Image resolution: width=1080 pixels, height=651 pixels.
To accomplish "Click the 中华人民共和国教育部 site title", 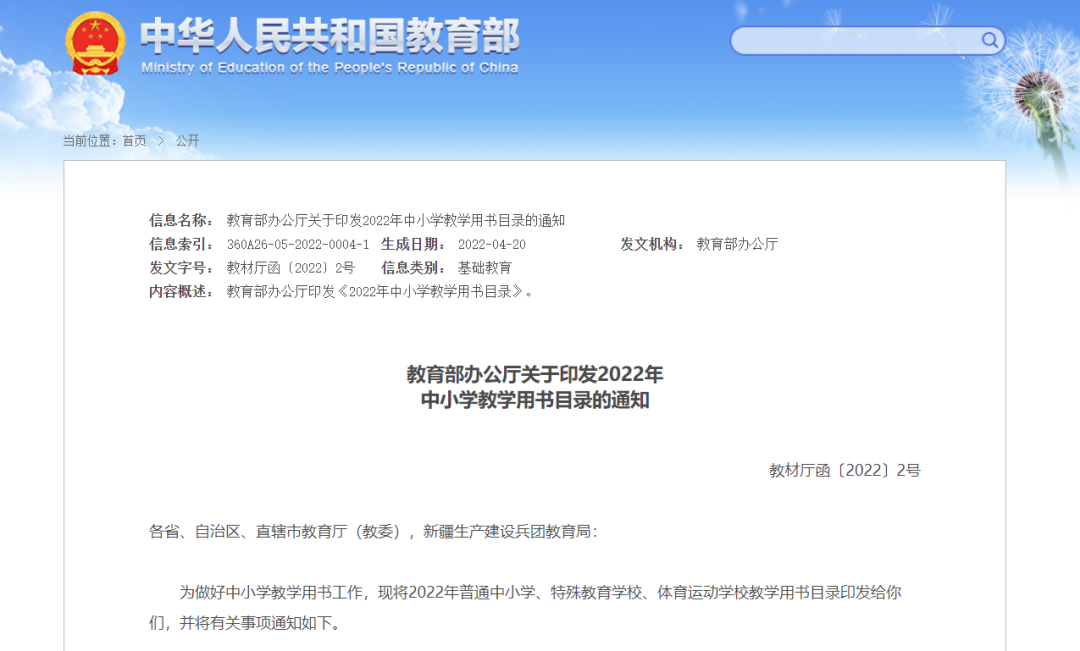I will 330,36.
